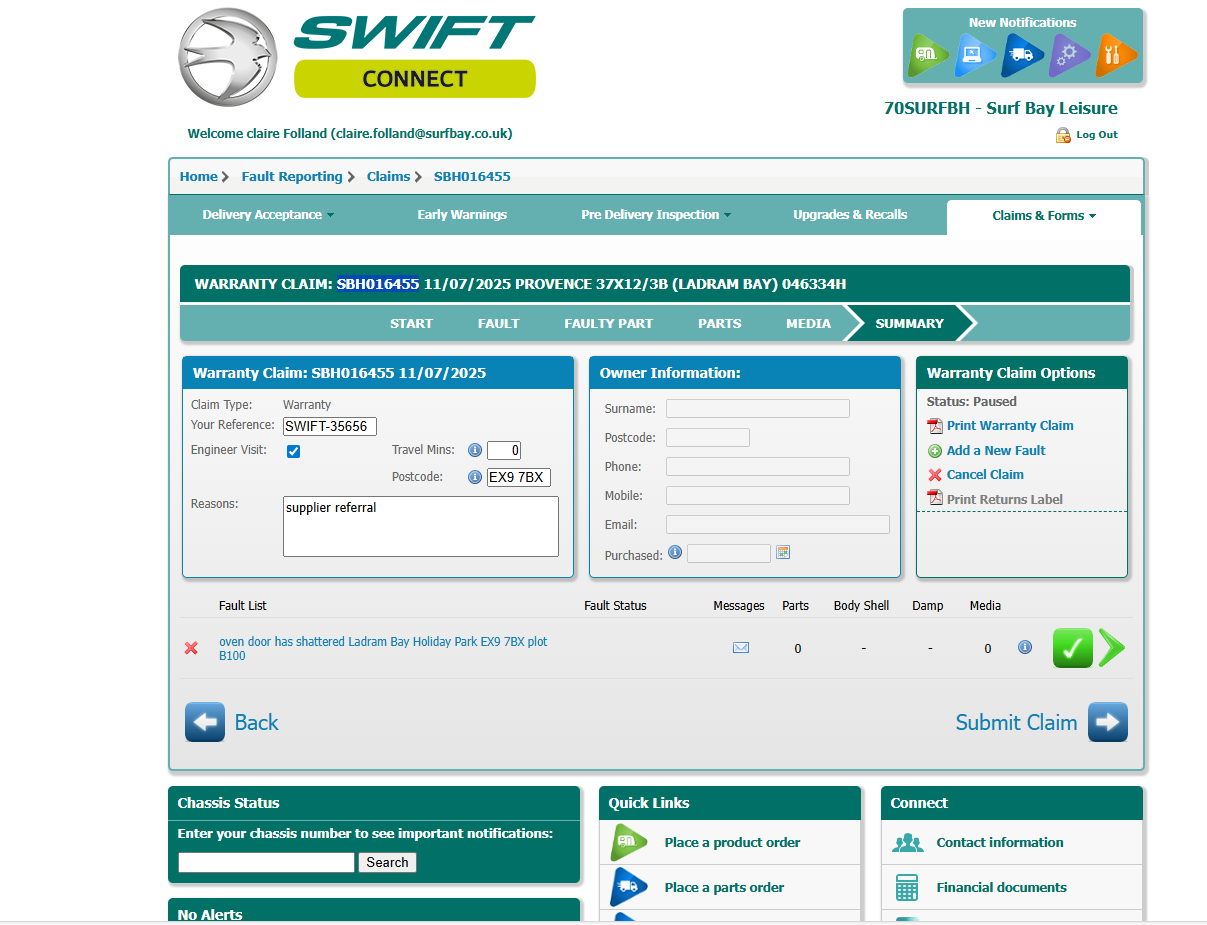Toggle the Engineer Visit checkbox
Screen dimensions: 1207x925
[293, 451]
